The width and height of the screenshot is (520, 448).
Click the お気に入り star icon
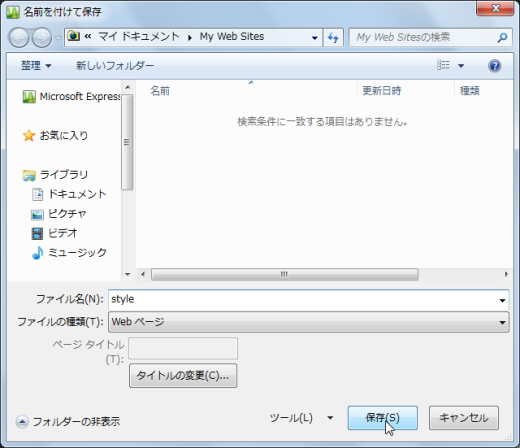coord(29,135)
